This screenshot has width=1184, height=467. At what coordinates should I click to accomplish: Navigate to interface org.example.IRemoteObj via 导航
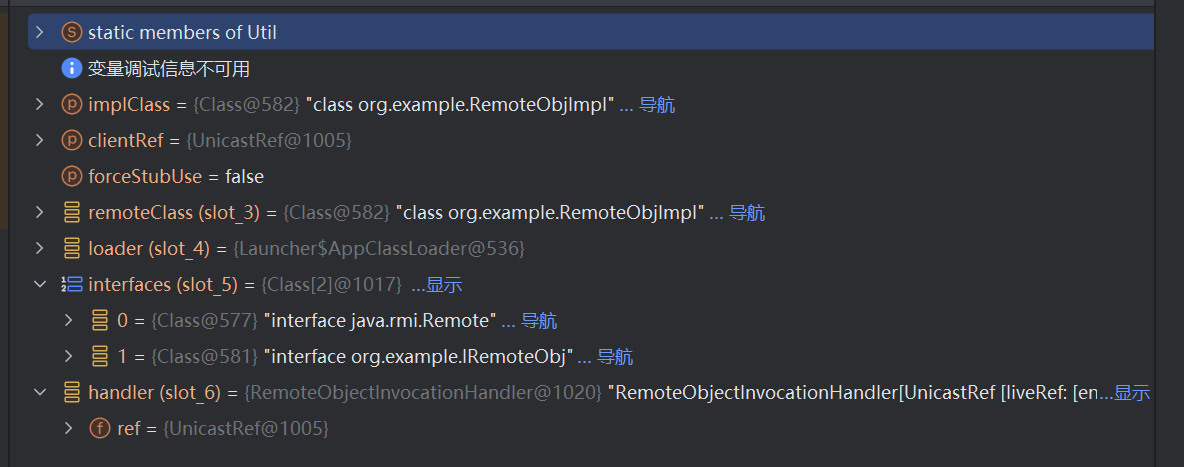tap(615, 357)
